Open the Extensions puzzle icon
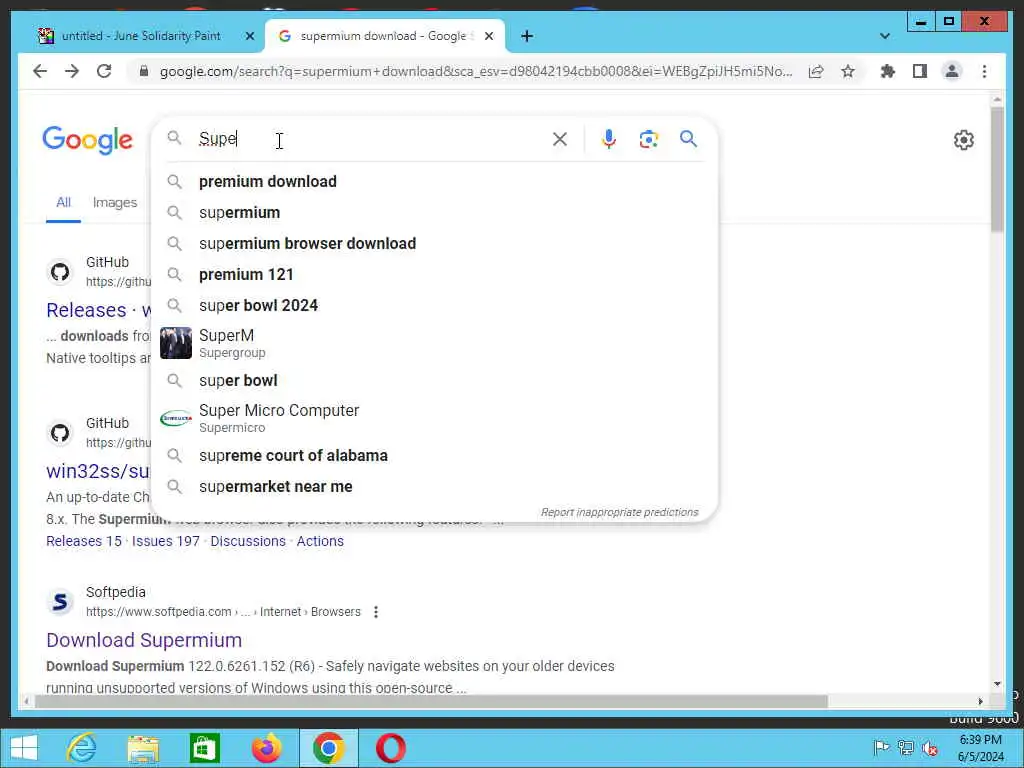 pyautogui.click(x=888, y=71)
